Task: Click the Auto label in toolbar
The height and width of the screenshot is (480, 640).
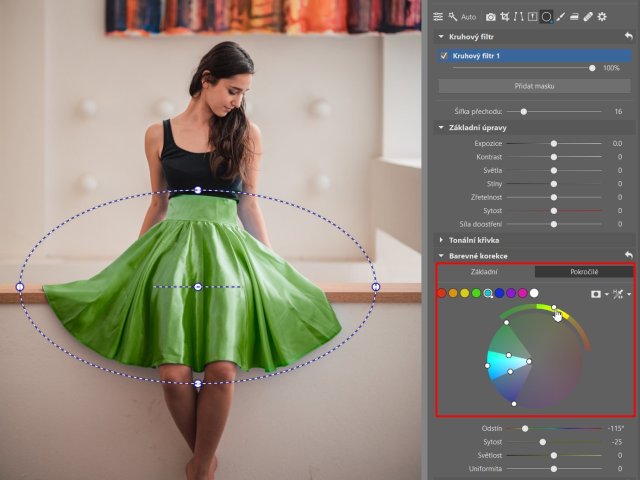Action: click(x=469, y=17)
